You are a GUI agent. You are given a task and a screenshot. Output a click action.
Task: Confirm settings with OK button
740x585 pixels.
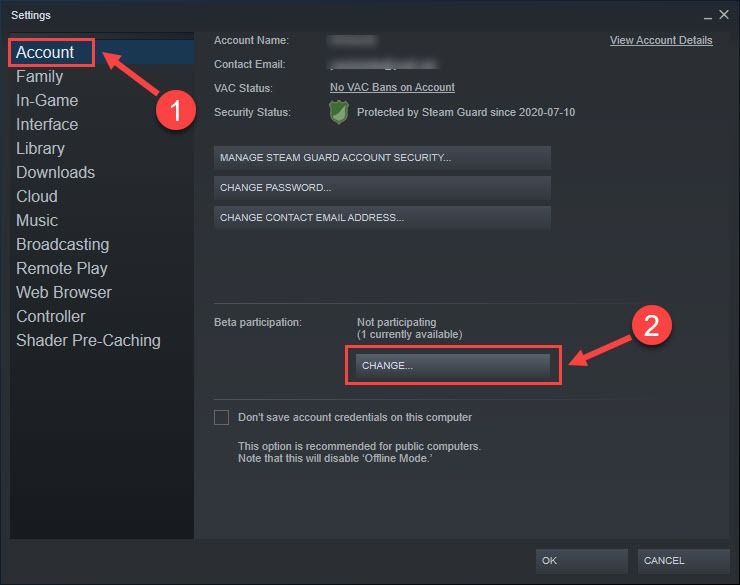581,561
